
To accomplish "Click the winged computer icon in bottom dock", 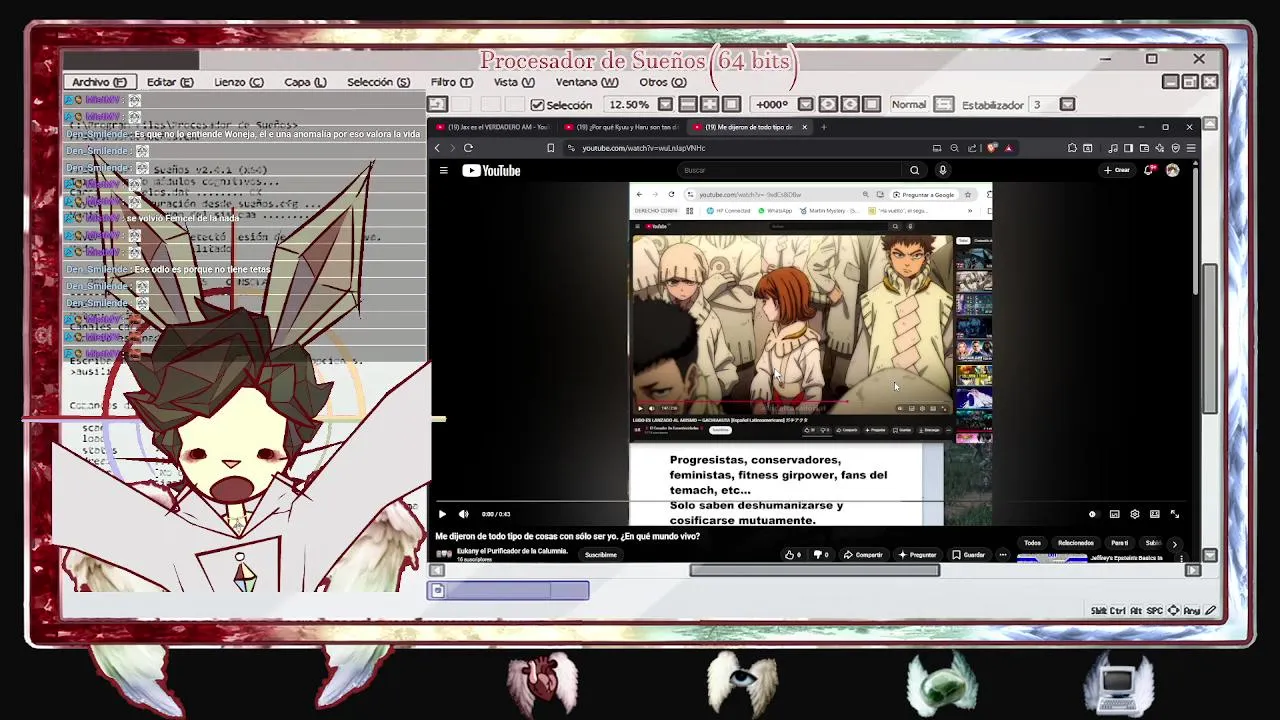I will tap(1118, 683).
